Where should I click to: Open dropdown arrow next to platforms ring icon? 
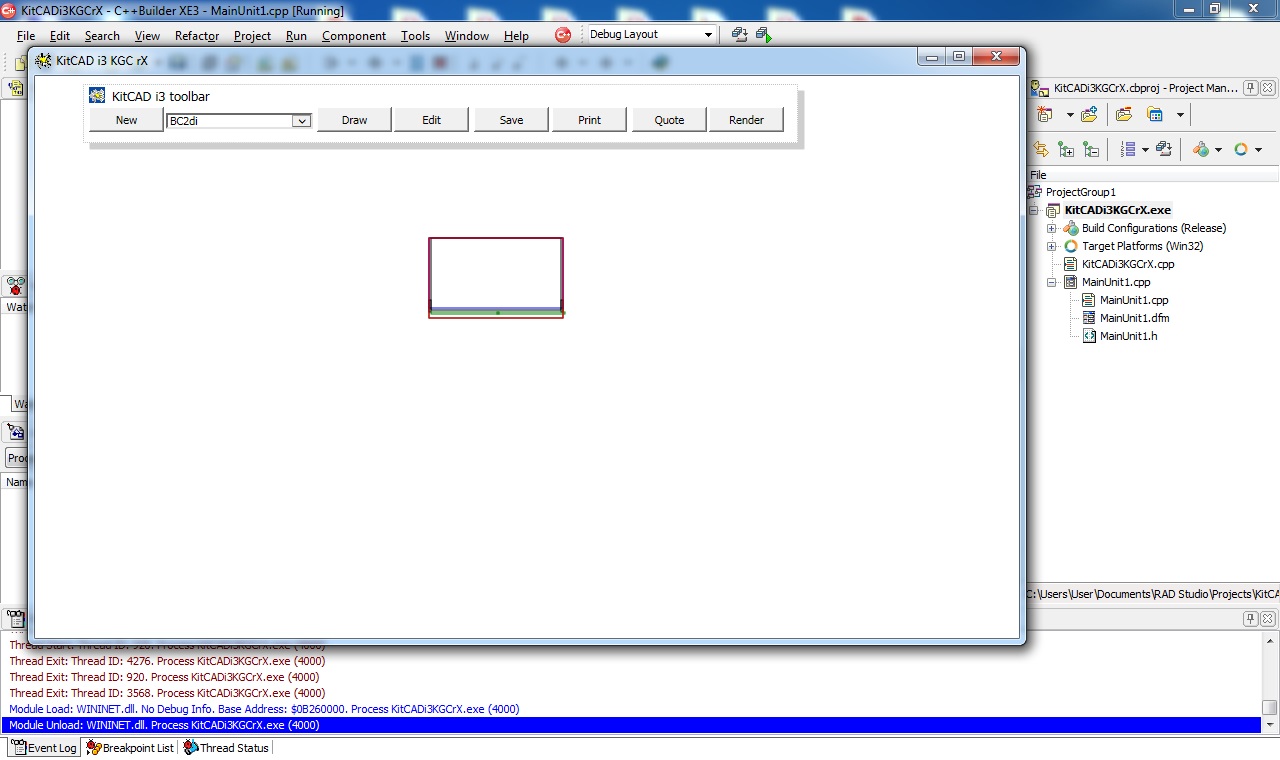coord(1258,150)
